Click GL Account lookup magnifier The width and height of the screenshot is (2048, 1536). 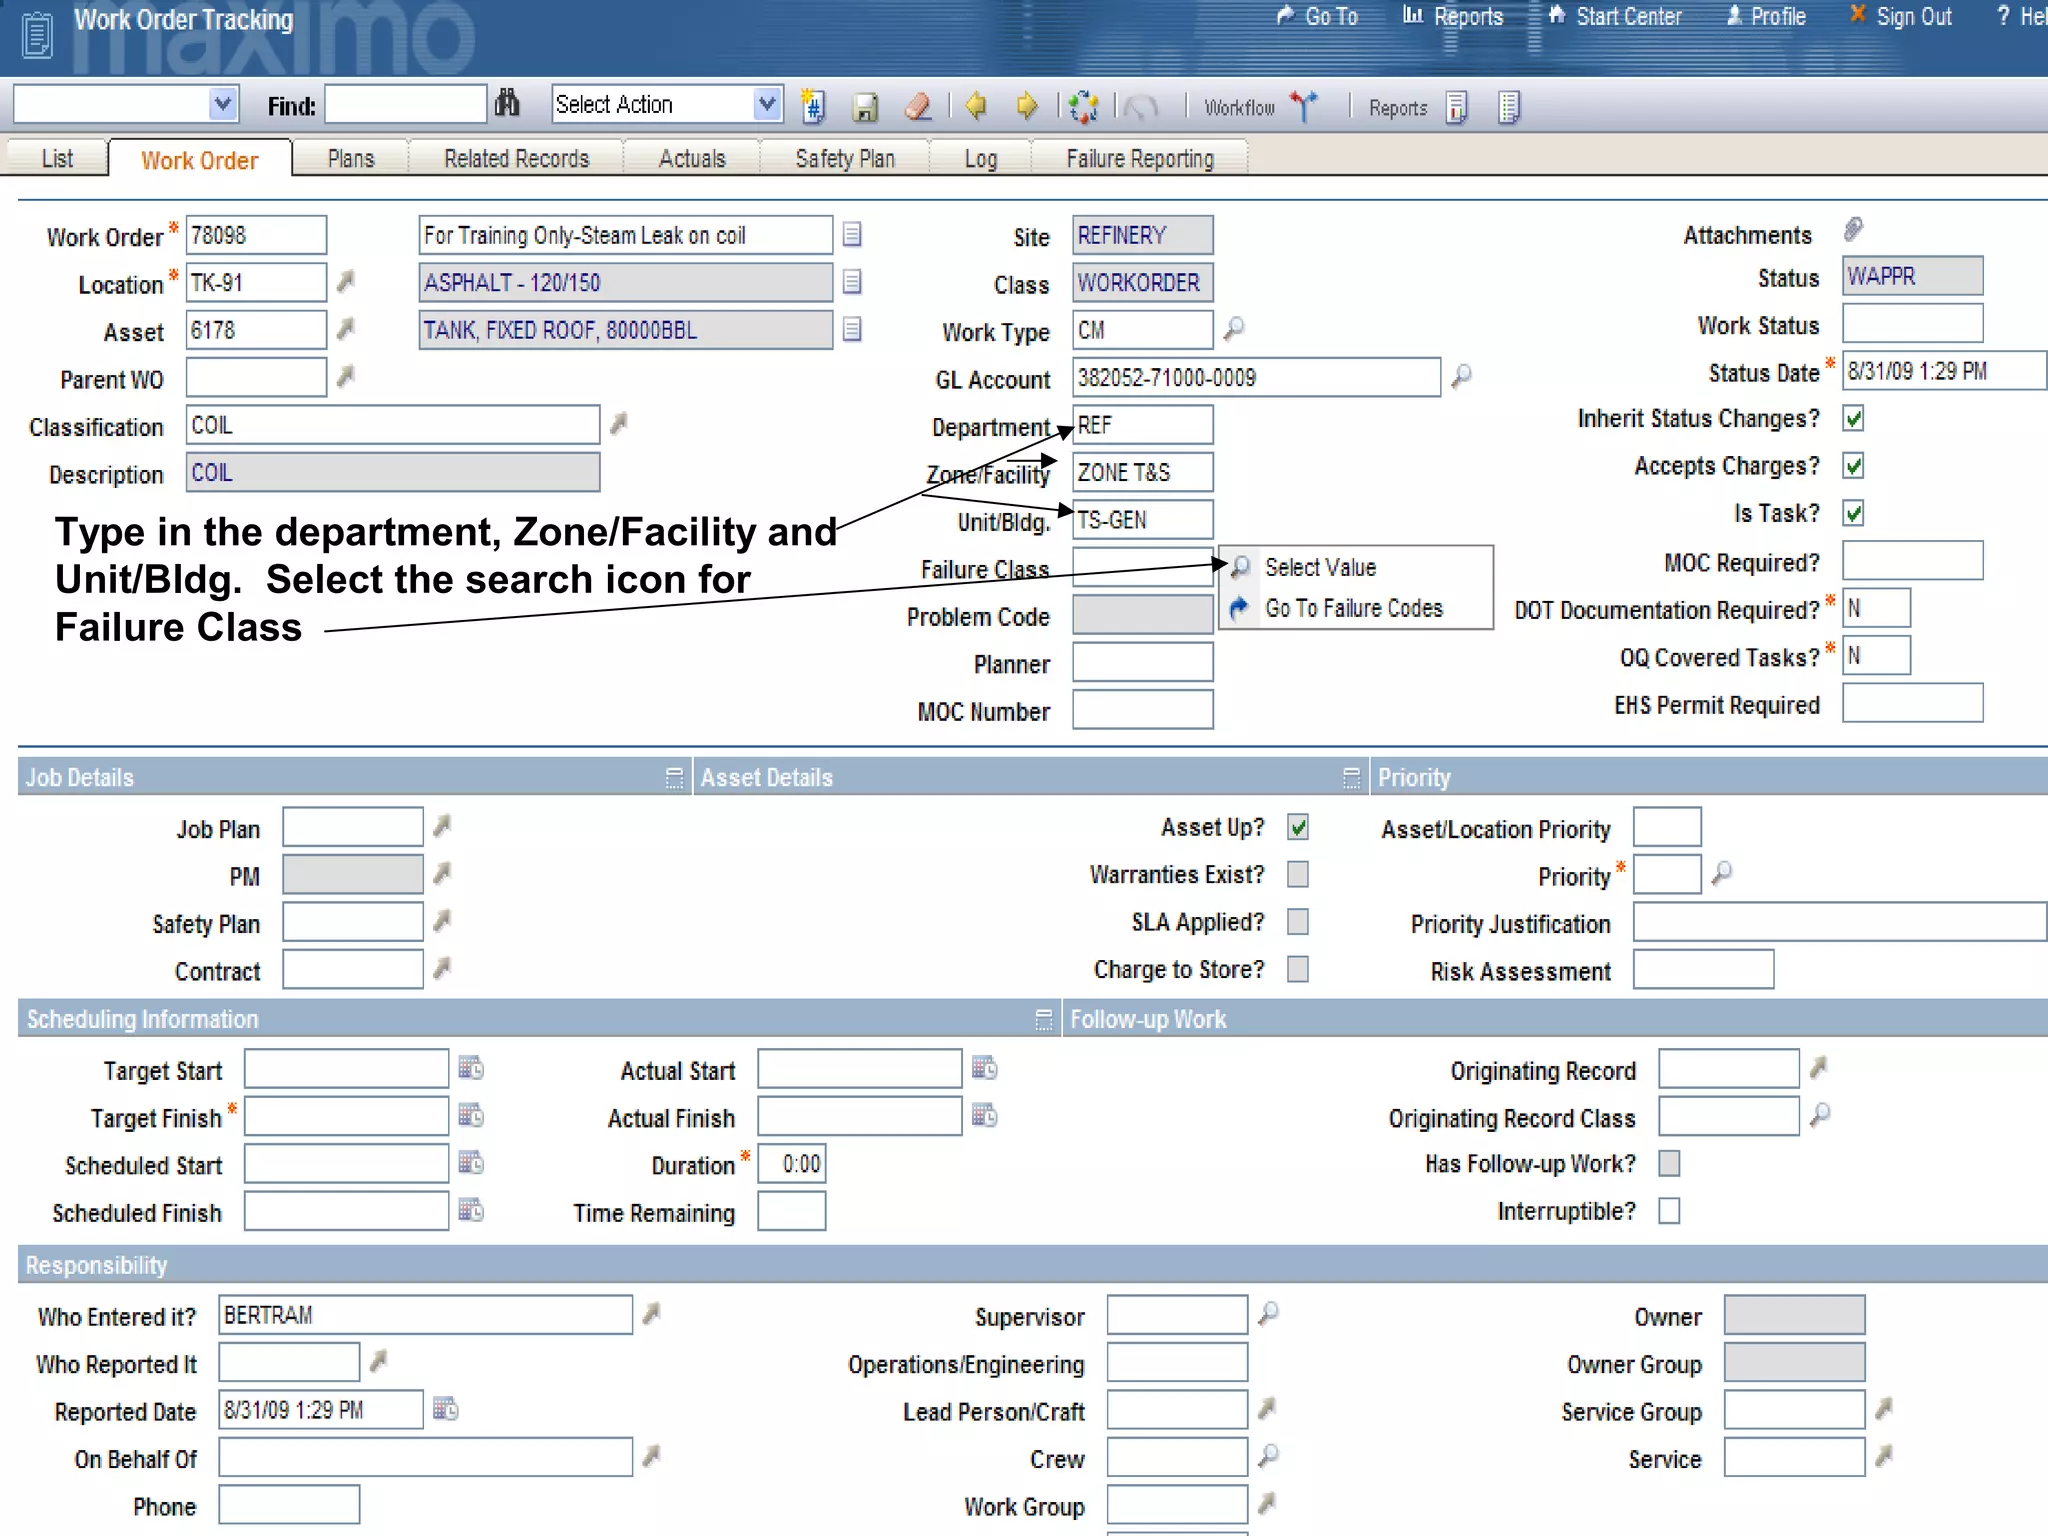(x=1462, y=375)
